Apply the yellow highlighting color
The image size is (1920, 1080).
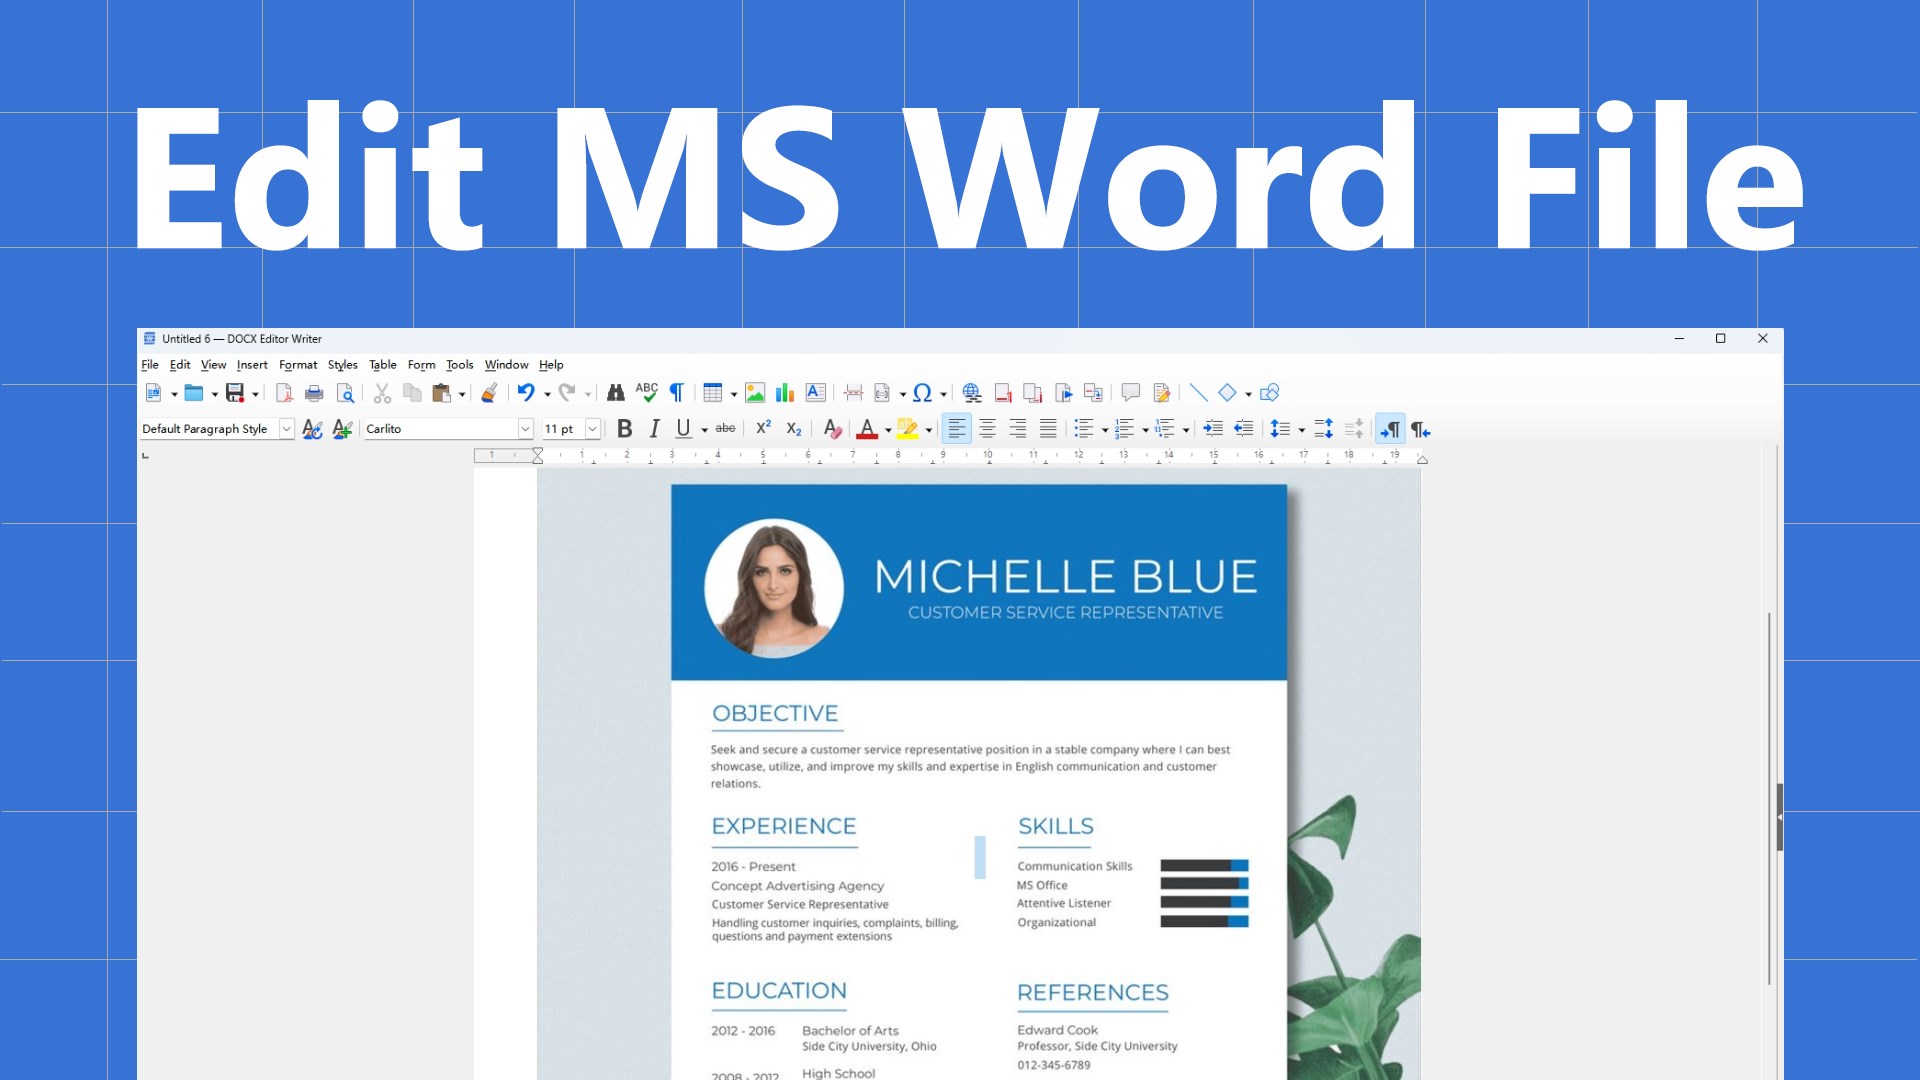click(907, 429)
